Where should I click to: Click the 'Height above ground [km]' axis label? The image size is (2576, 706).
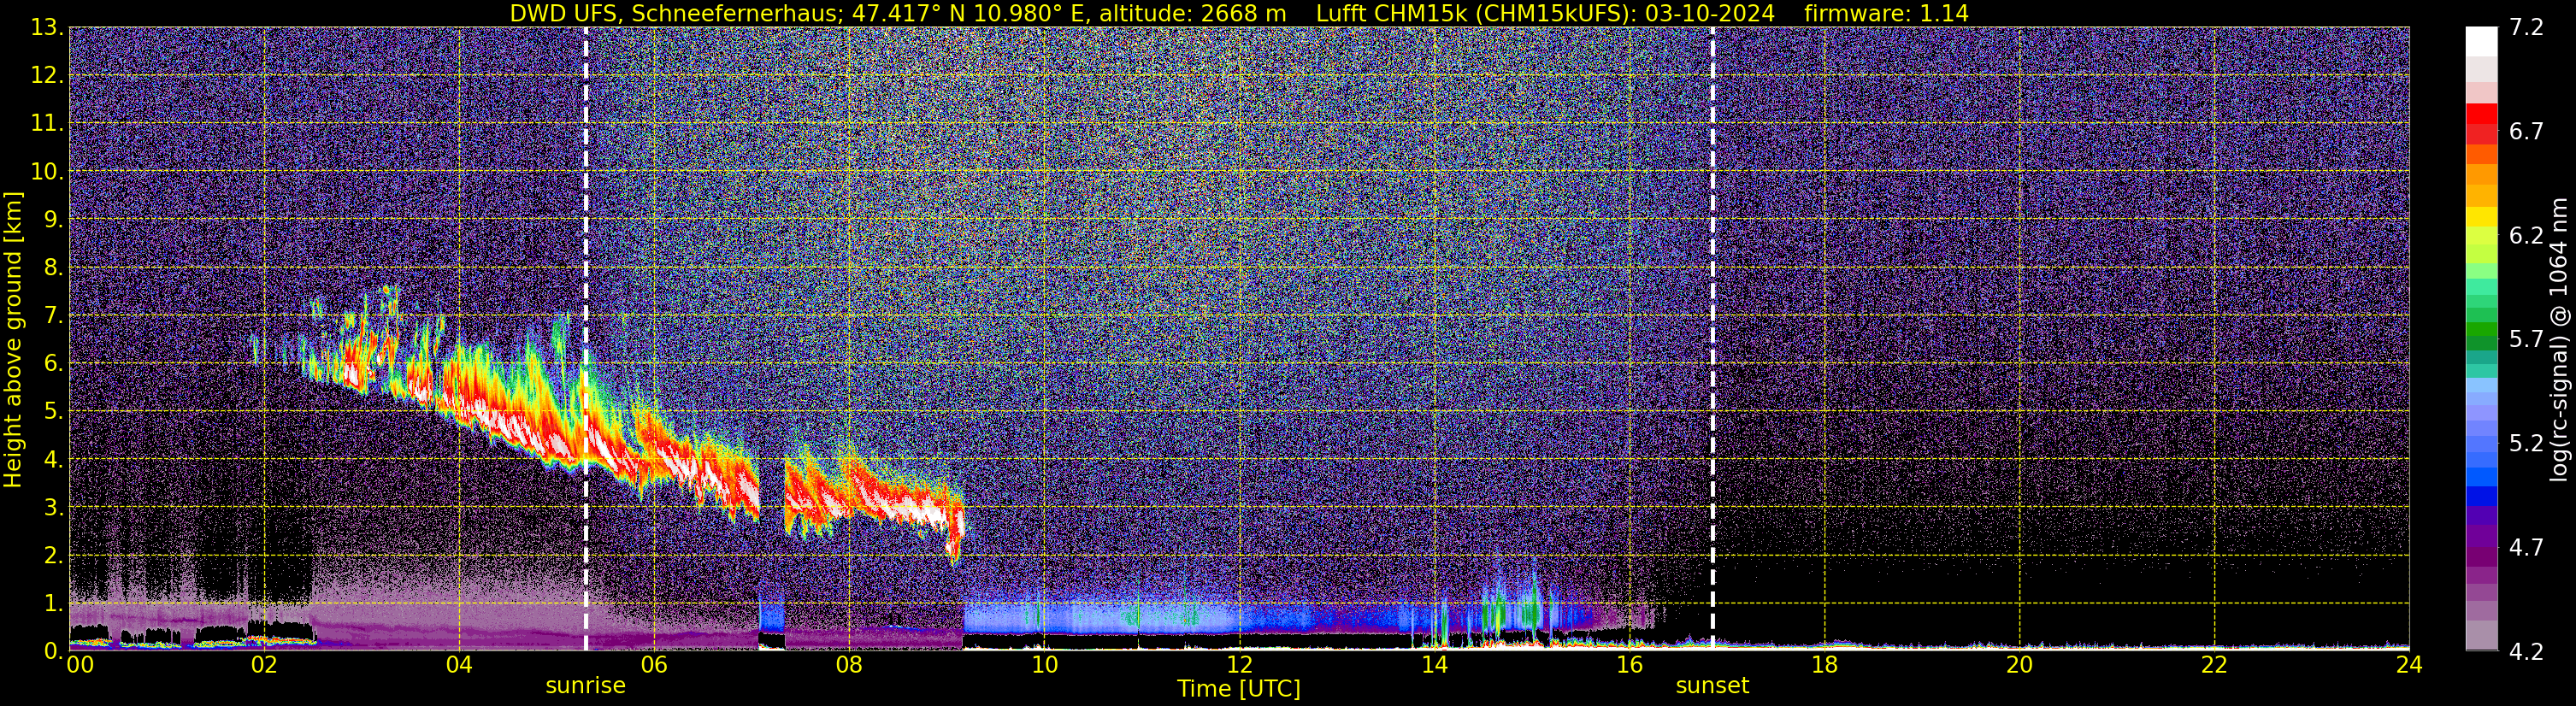(x=13, y=339)
